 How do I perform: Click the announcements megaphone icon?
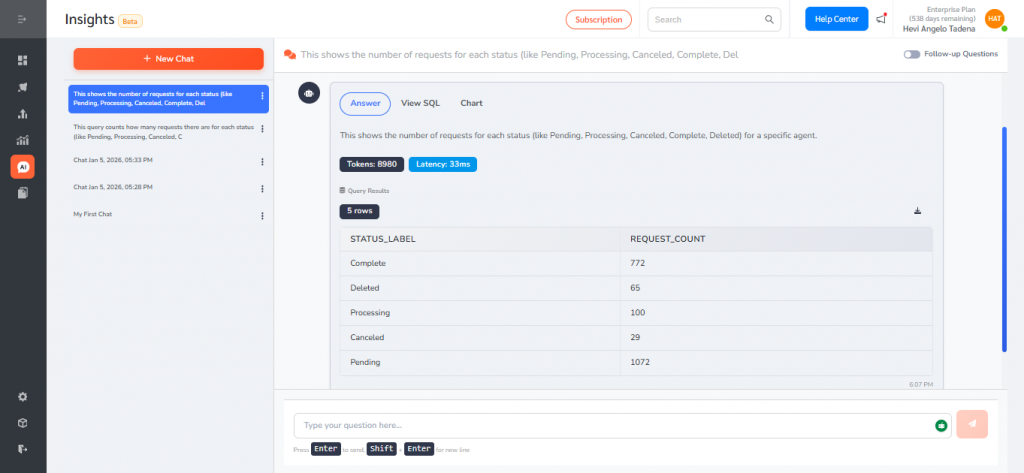(880, 19)
